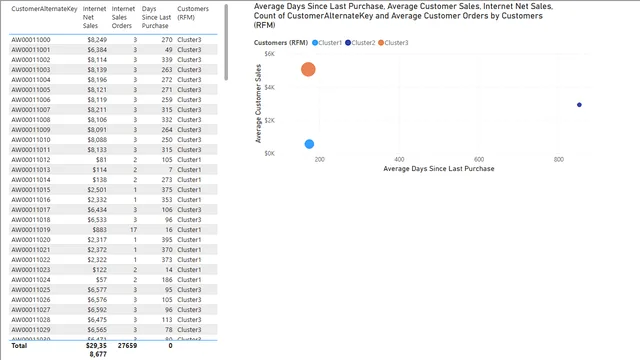The image size is (640, 360).
Task: Click the Average Days Since Last Purchase axis title
Action: [x=439, y=169]
